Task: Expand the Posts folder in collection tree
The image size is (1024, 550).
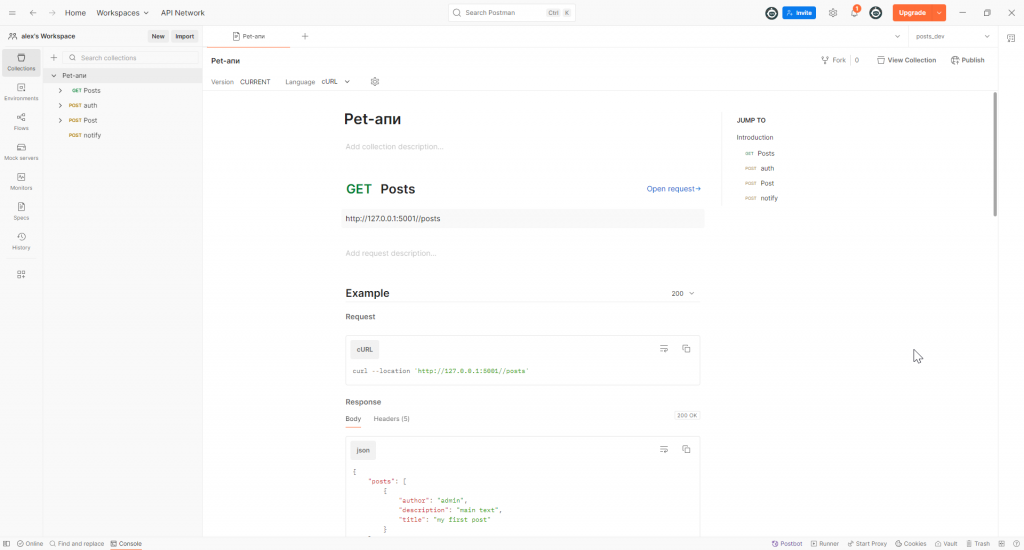Action: coord(60,91)
